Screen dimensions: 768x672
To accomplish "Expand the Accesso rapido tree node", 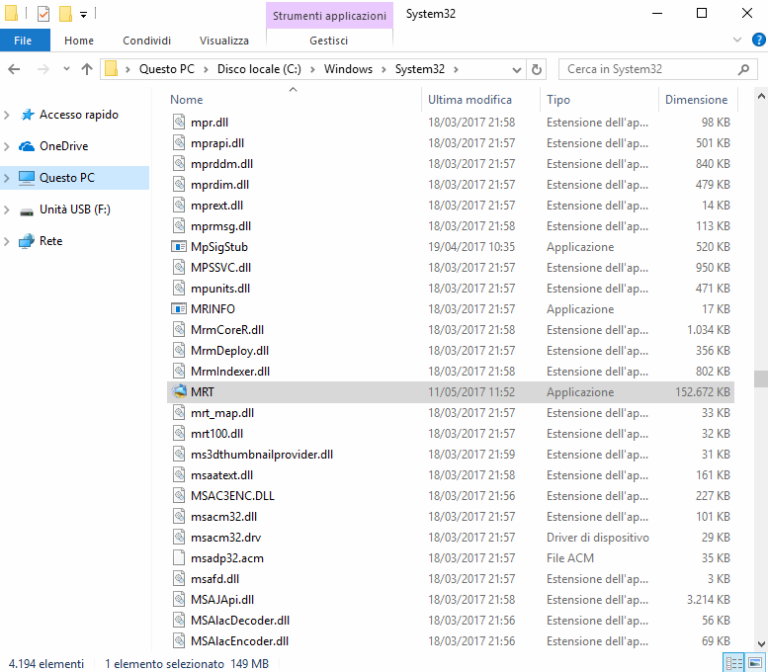I will click(x=6, y=115).
